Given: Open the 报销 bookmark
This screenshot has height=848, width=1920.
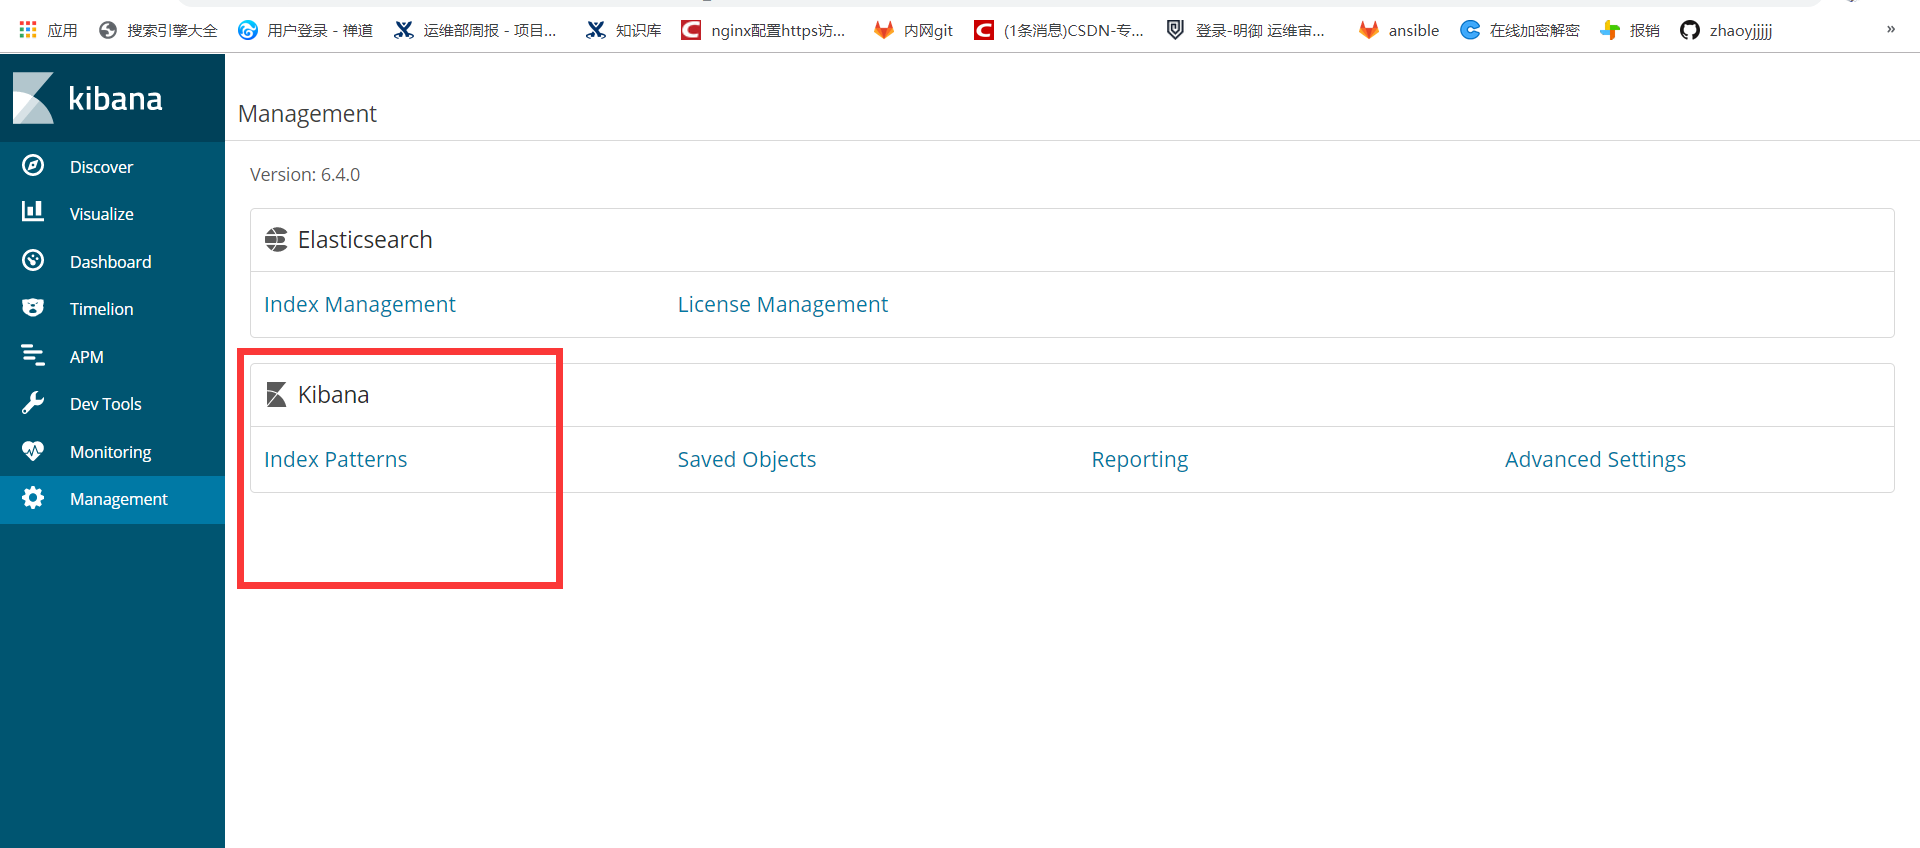Looking at the screenshot, I should (1630, 30).
